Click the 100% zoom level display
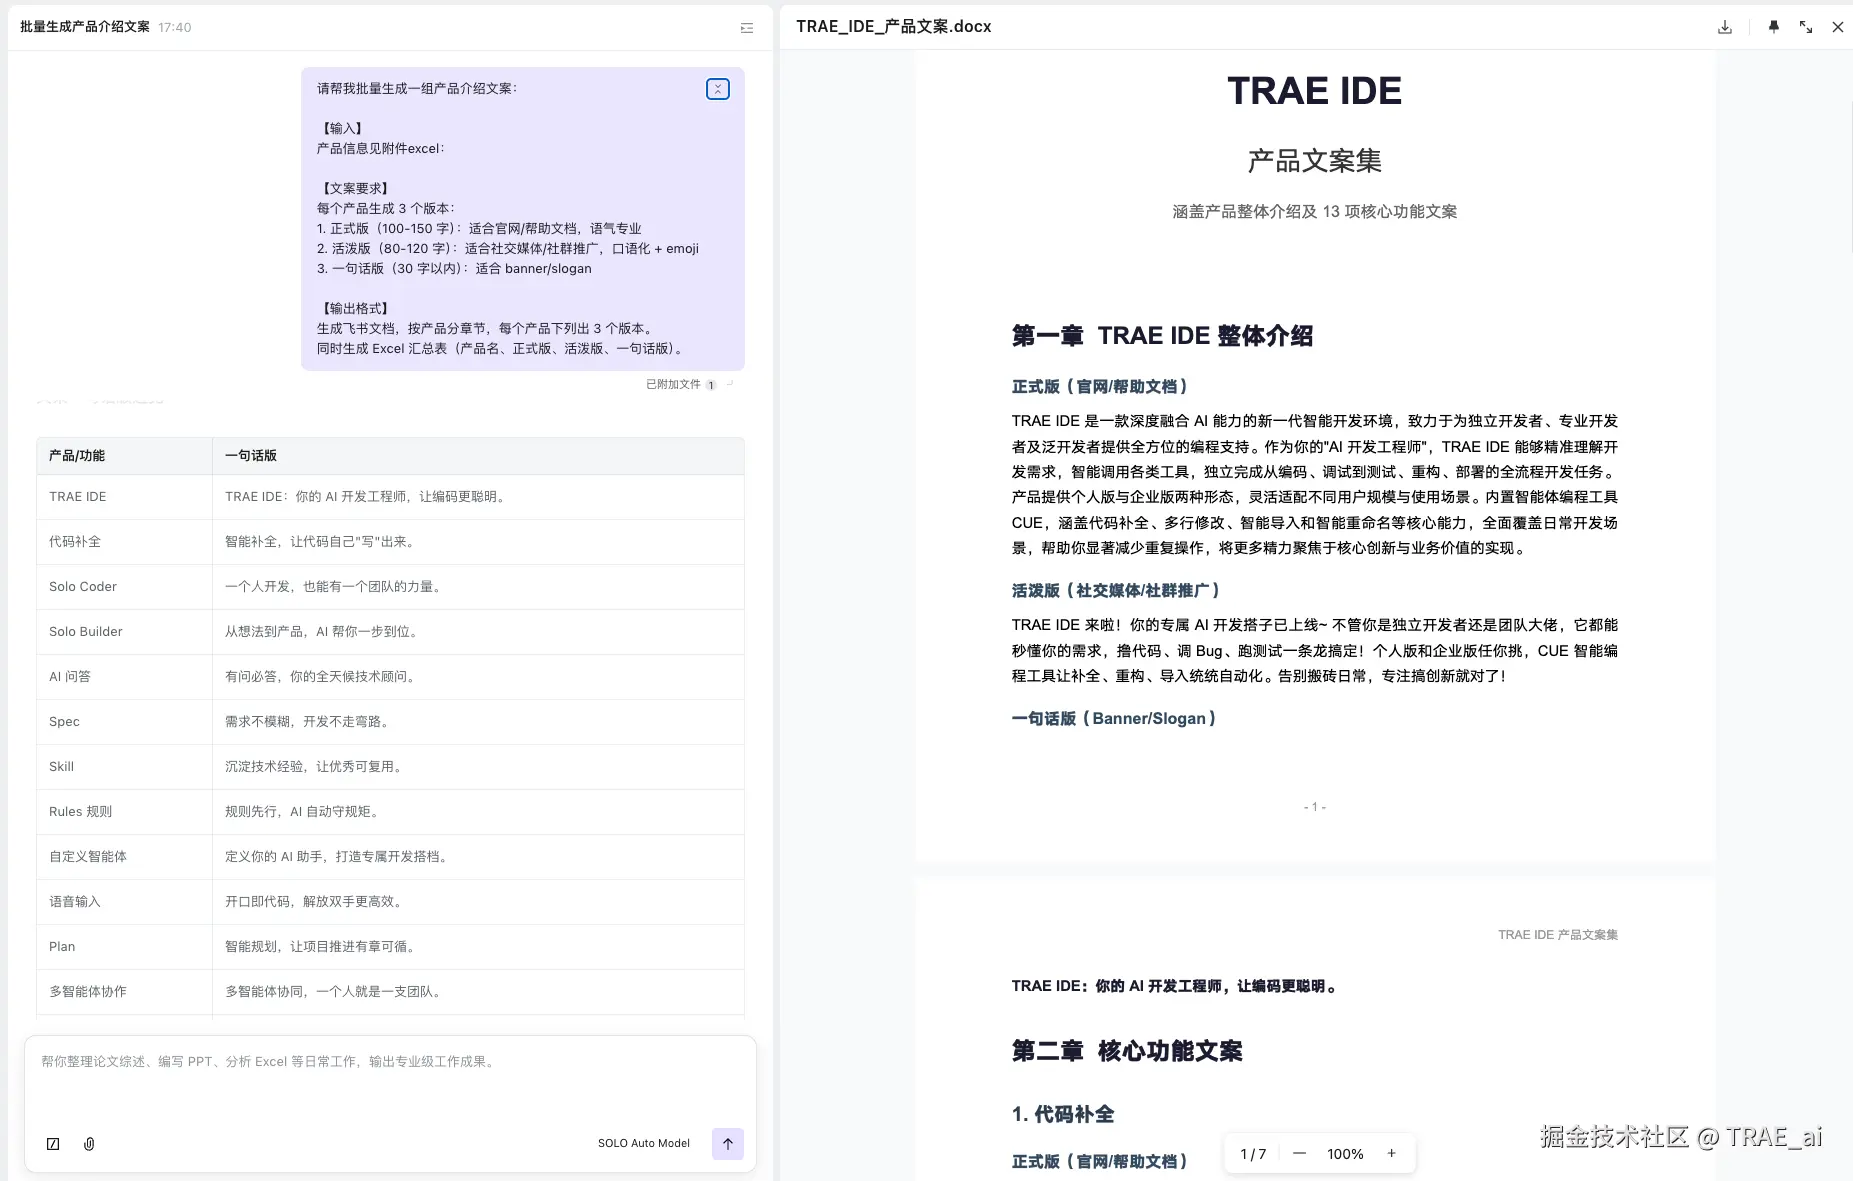This screenshot has height=1181, width=1853. coord(1345,1154)
